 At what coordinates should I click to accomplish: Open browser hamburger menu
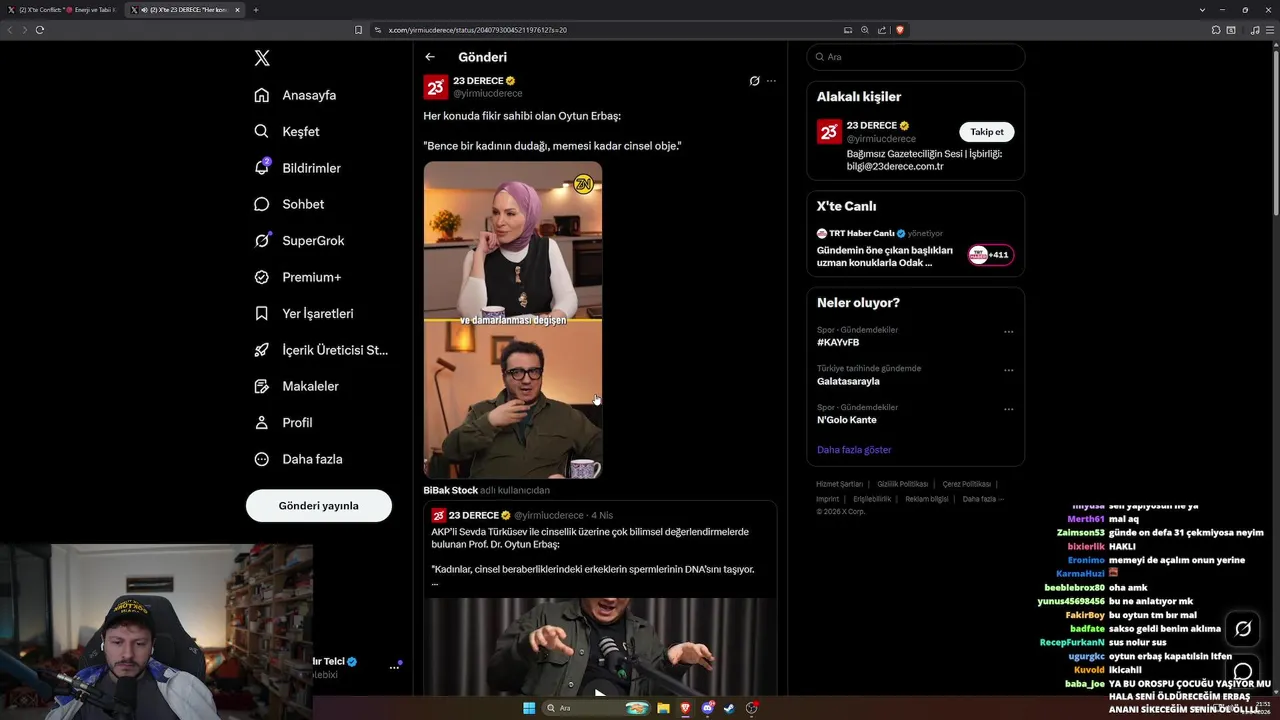click(1271, 30)
